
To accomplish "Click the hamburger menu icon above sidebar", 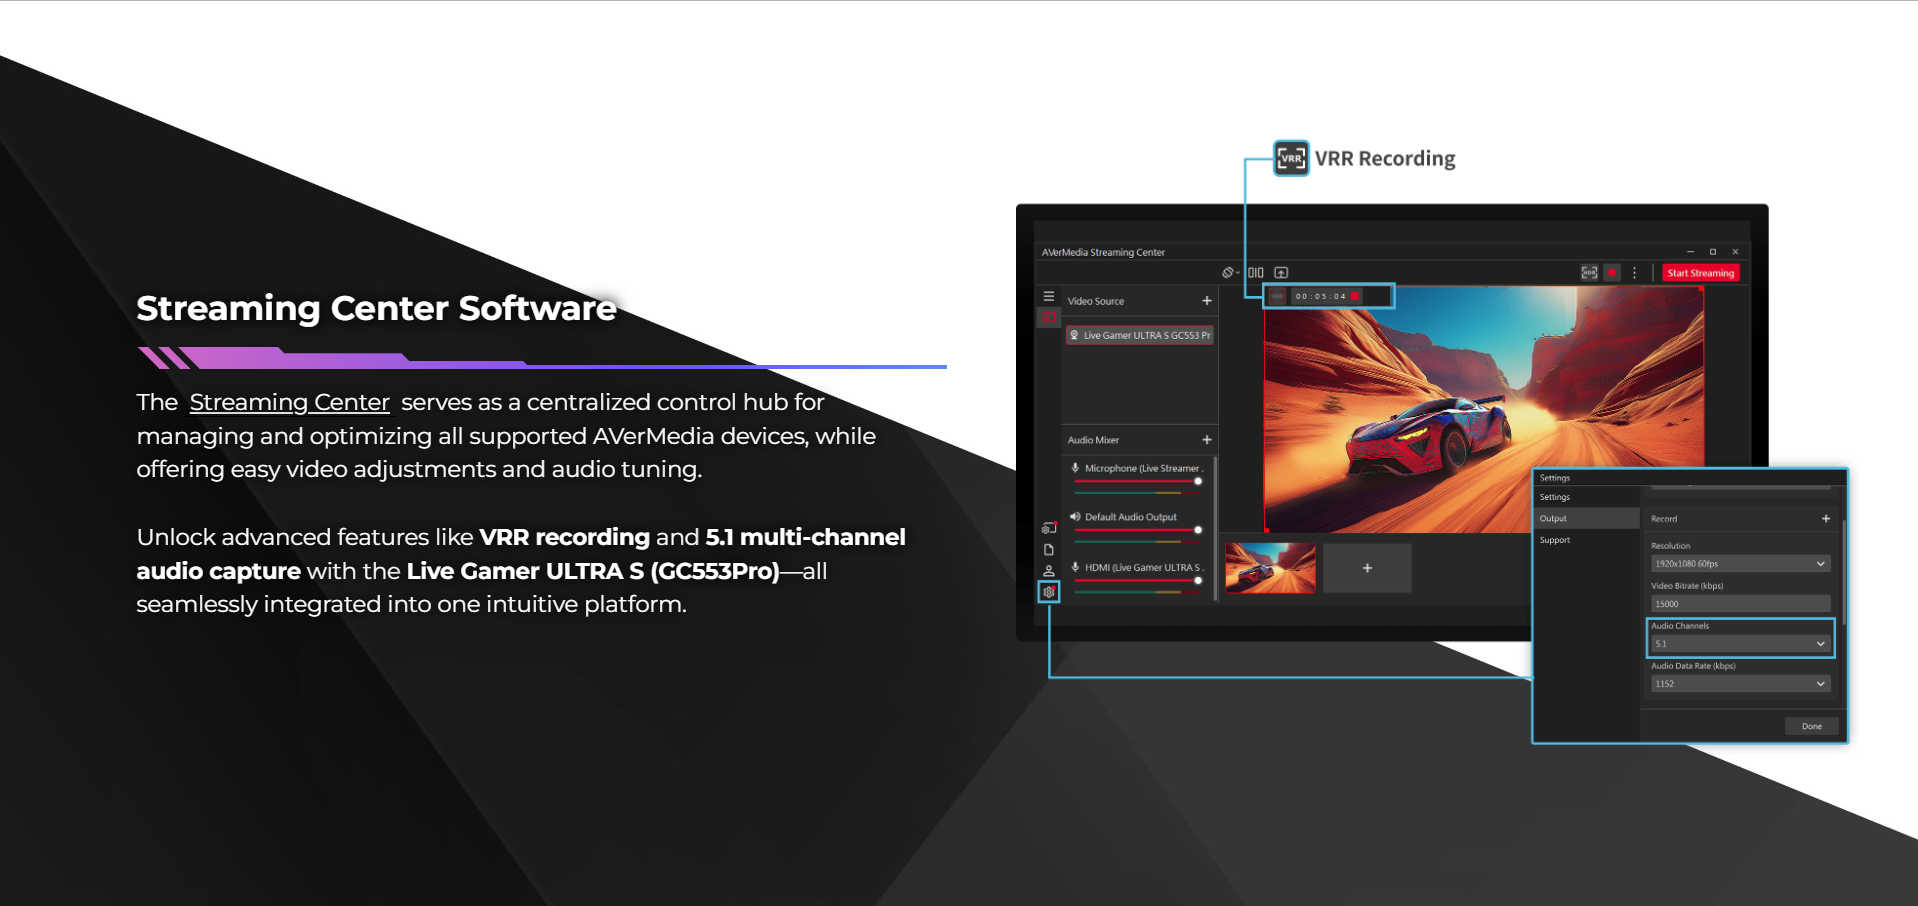I will point(1048,297).
